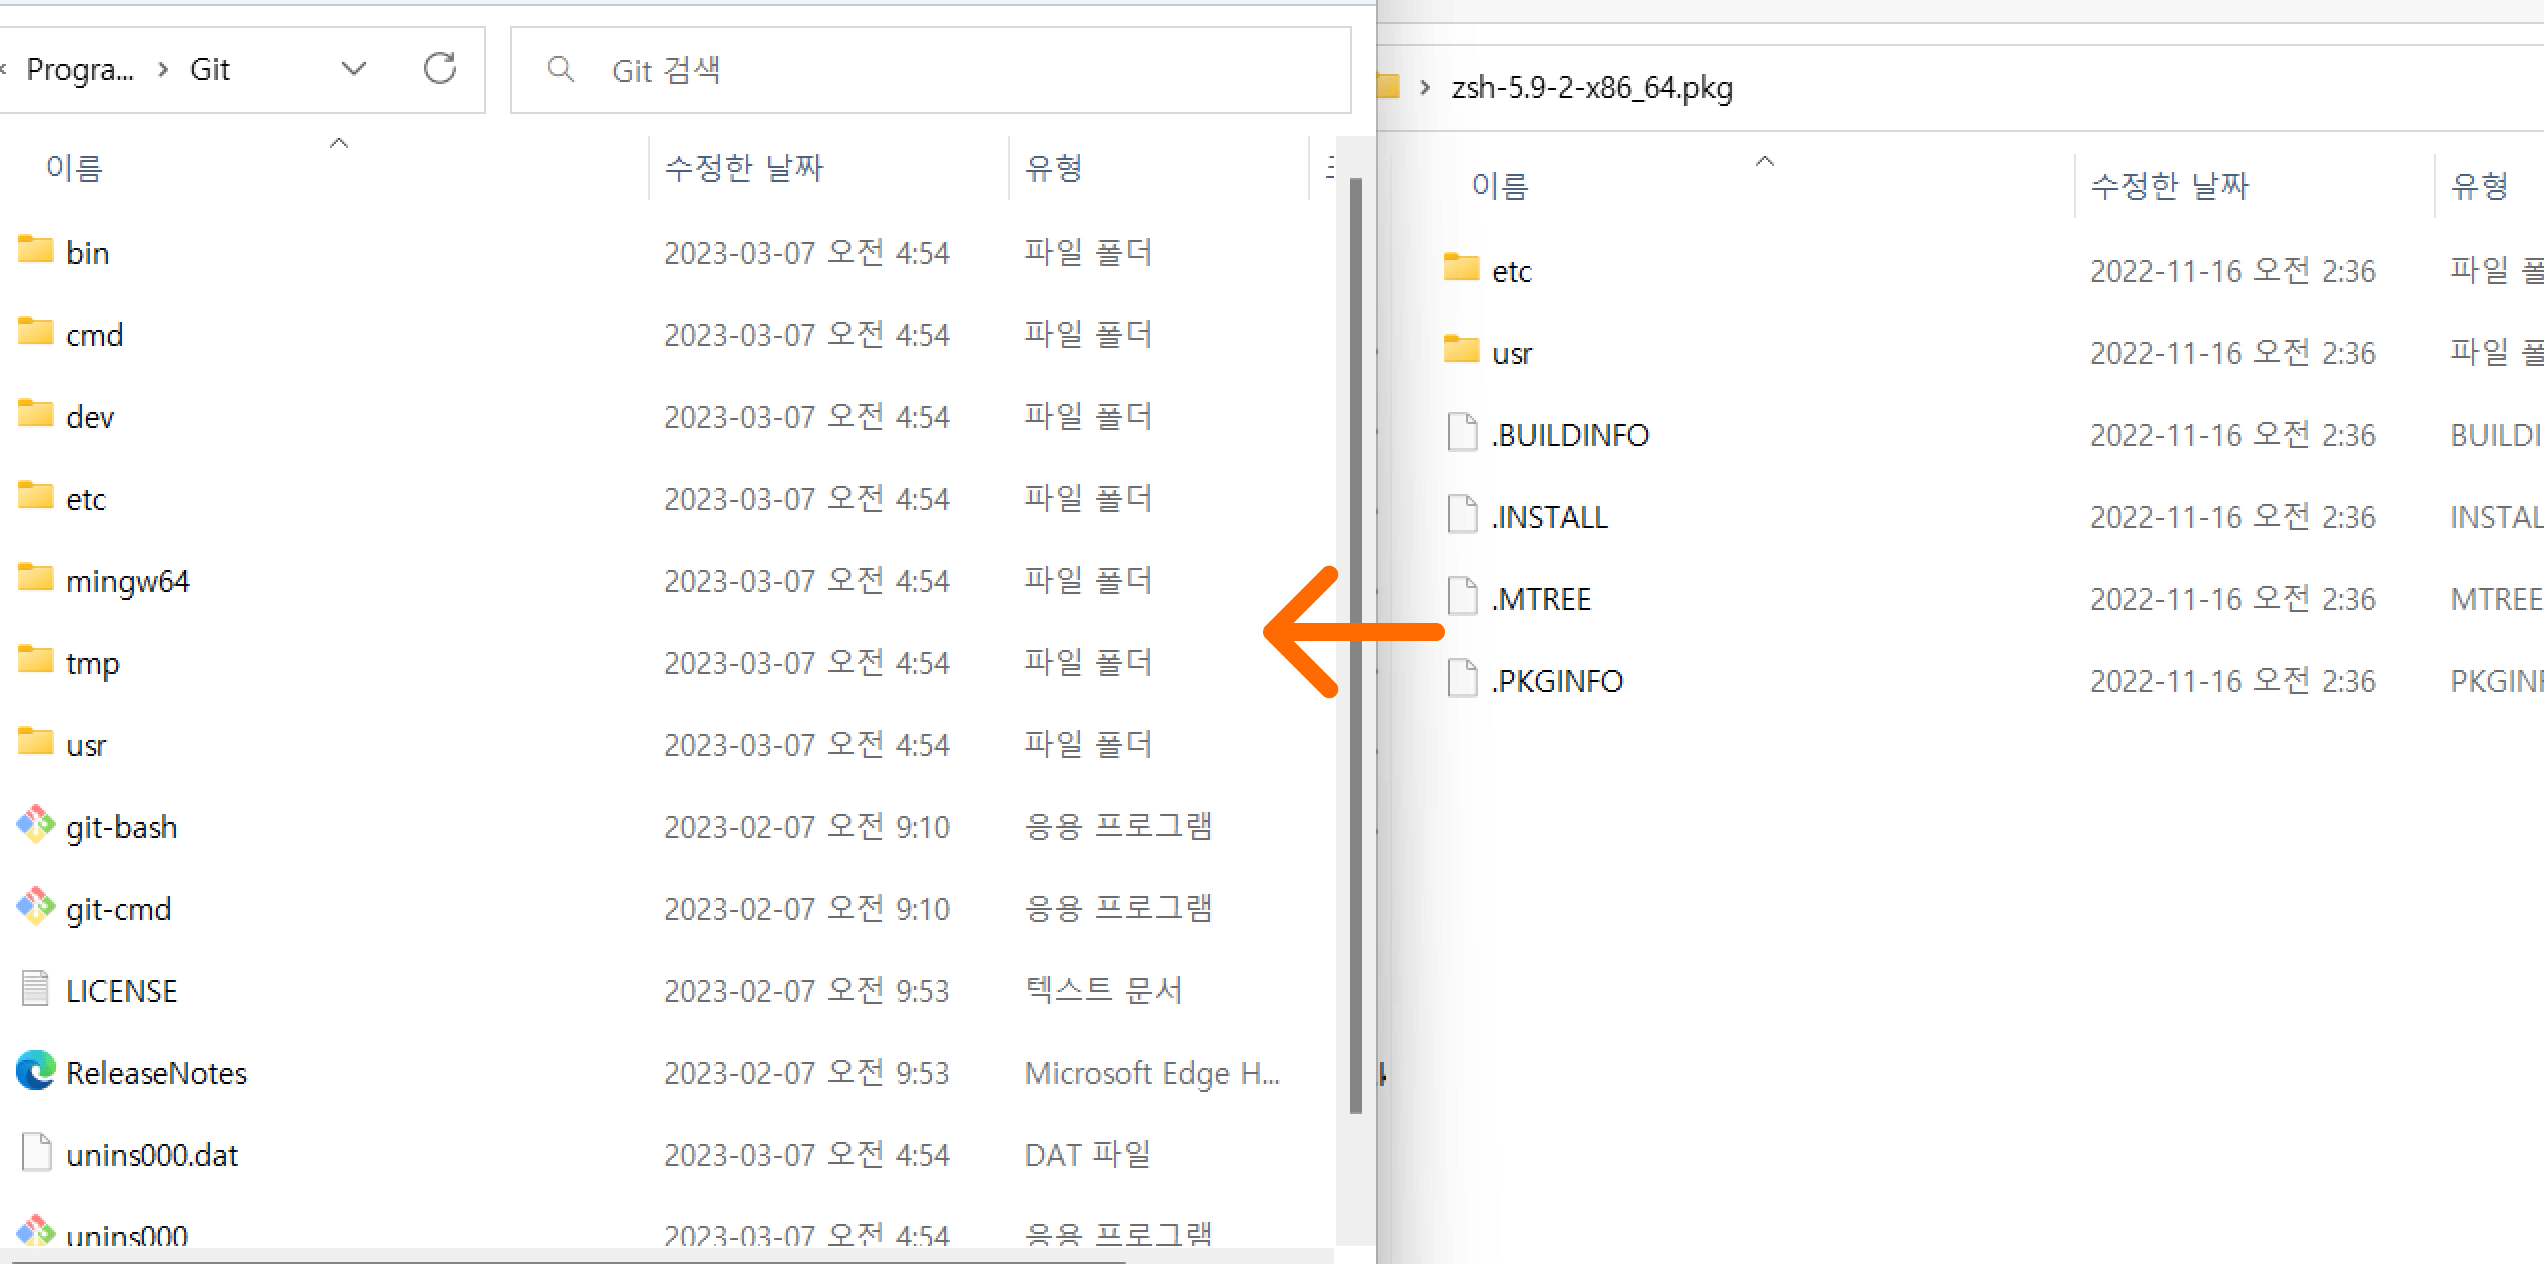
Task: Select the .MTREE file name
Action: (1541, 599)
